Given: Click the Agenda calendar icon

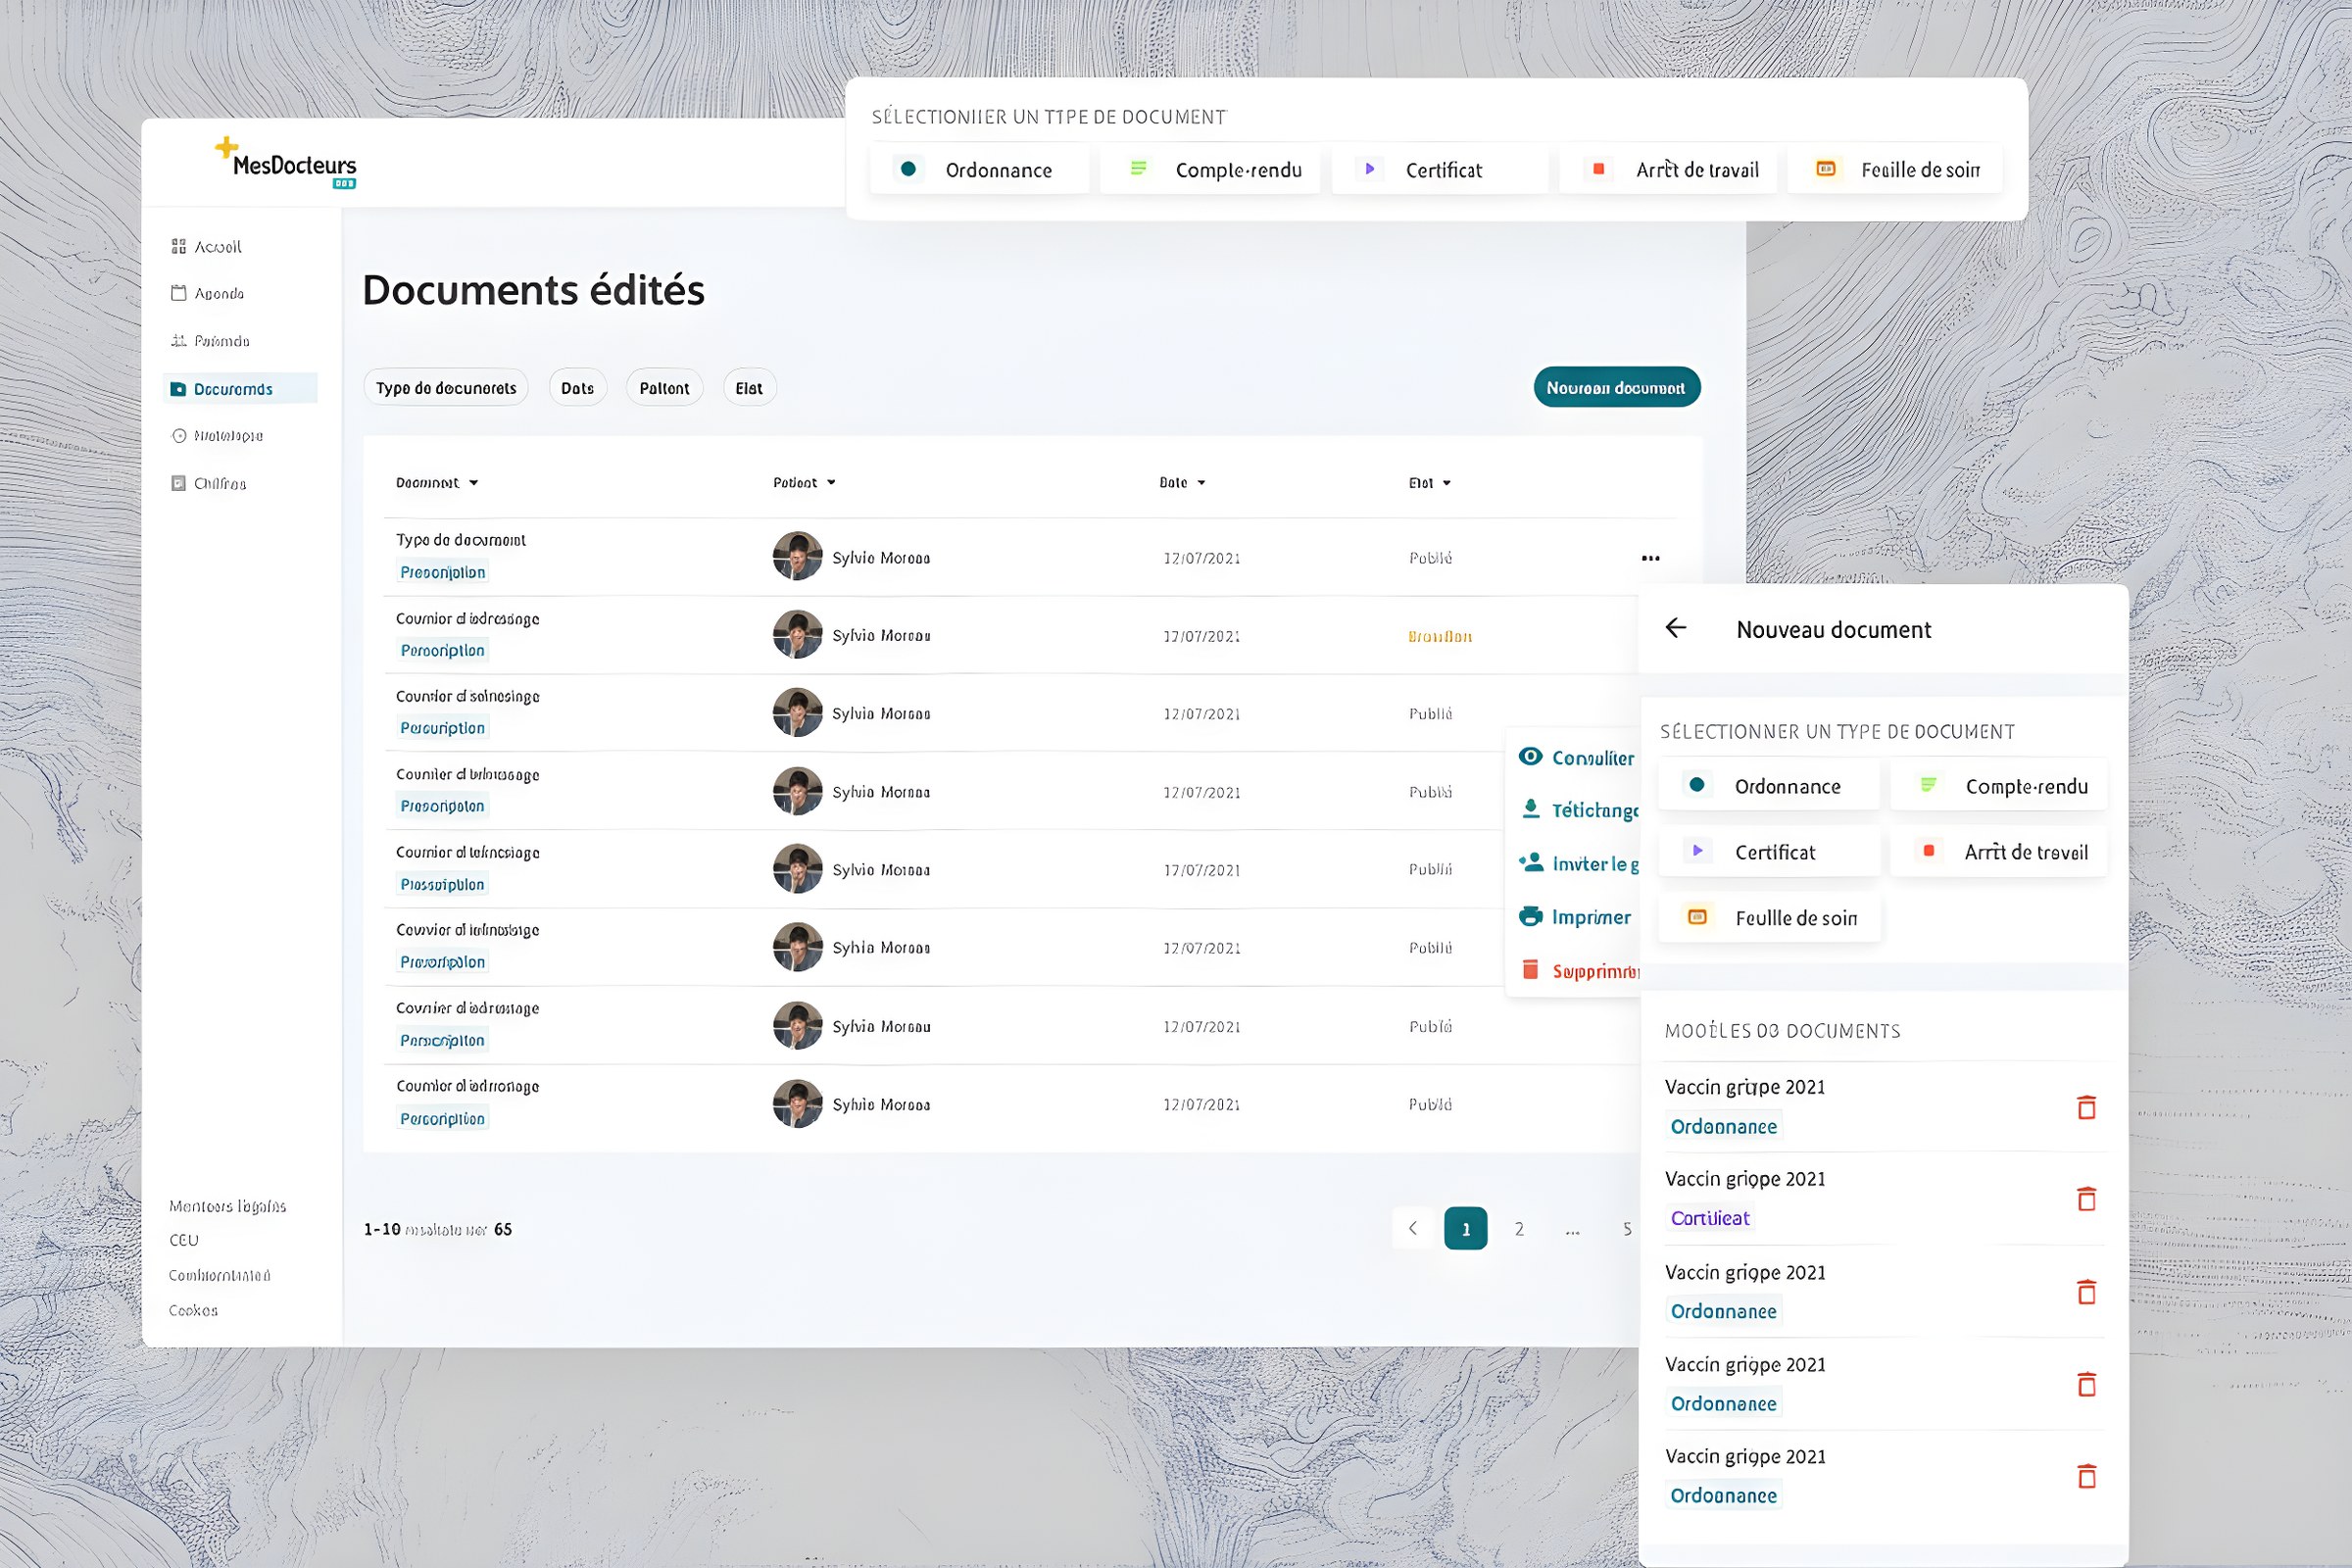Looking at the screenshot, I should [179, 293].
